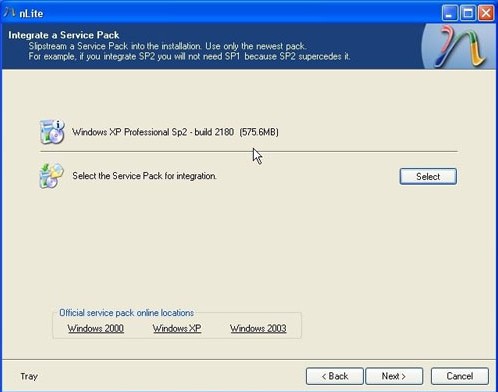
Task: Click the nLite title bar icon
Action: pos(10,13)
